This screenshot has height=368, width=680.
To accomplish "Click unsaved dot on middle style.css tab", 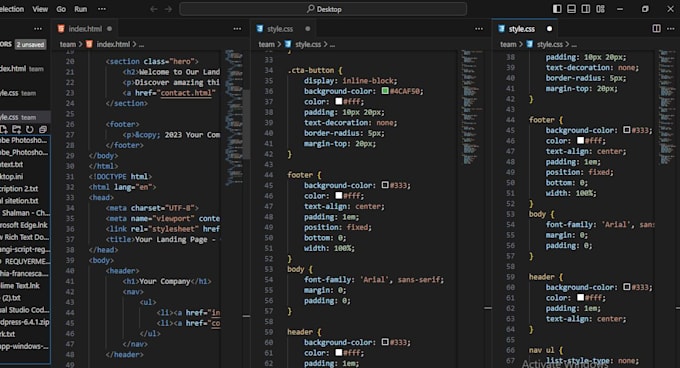I will (307, 29).
